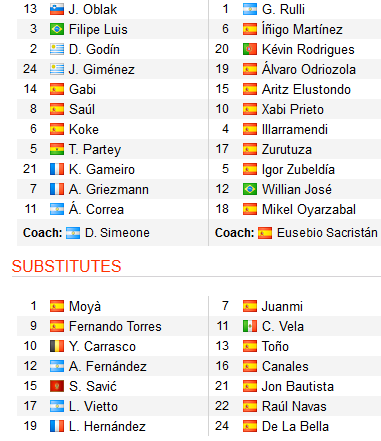Click Portugal flag next to Kévin Rodrigues
This screenshot has height=441, width=381.
point(250,49)
